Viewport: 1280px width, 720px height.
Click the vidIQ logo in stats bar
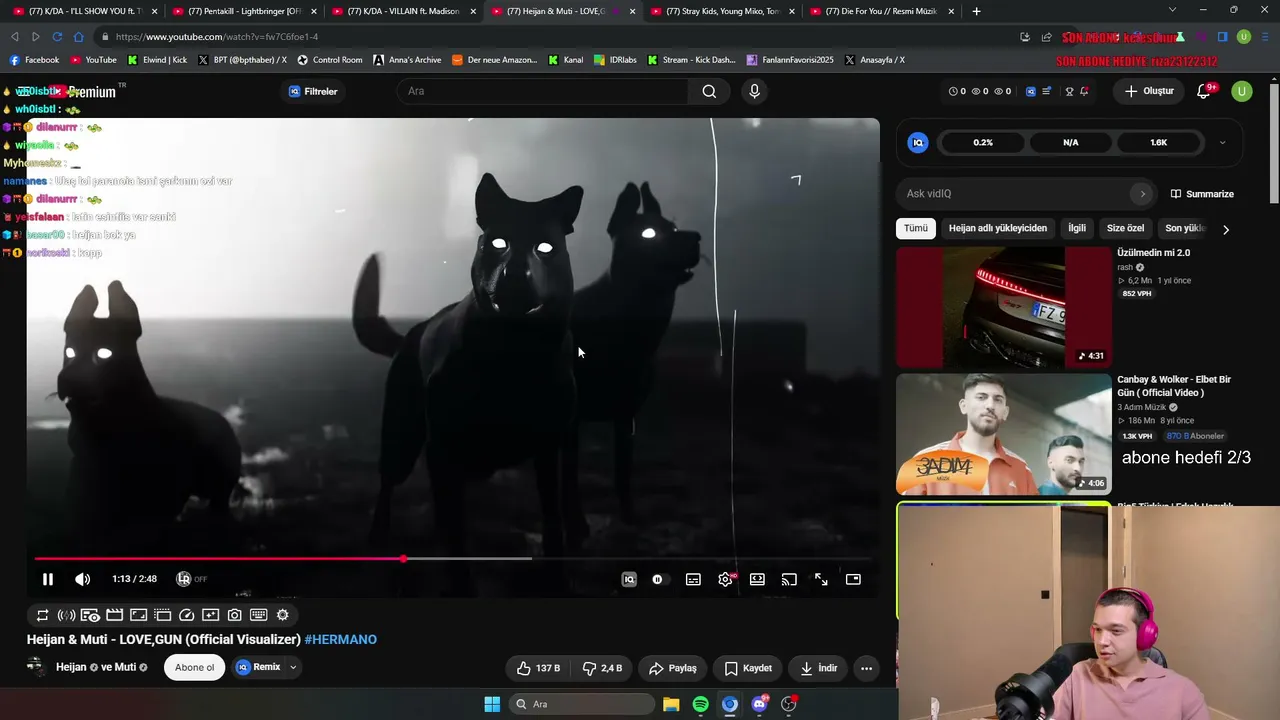(x=918, y=142)
